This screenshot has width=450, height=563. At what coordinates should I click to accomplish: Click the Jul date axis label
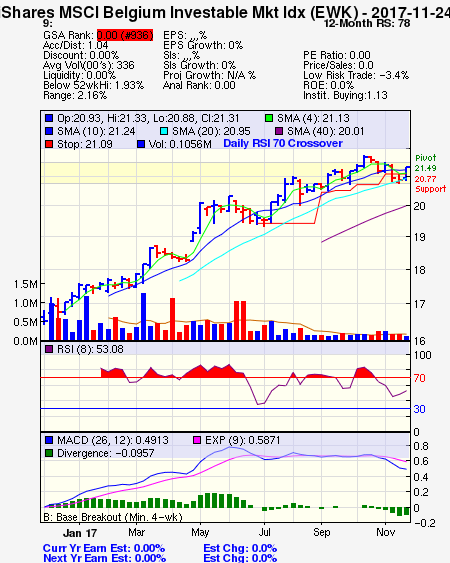[265, 532]
